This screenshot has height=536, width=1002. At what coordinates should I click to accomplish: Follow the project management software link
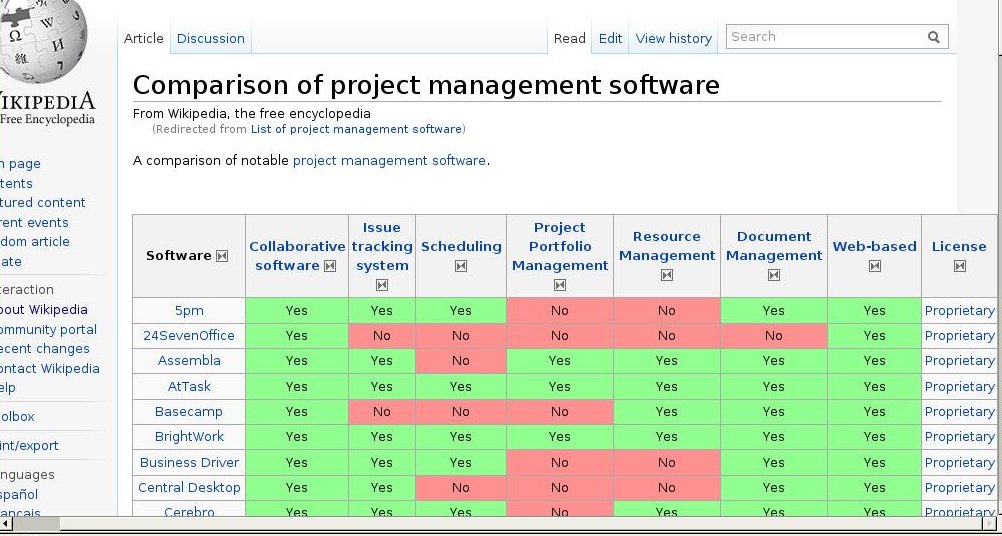click(x=389, y=160)
